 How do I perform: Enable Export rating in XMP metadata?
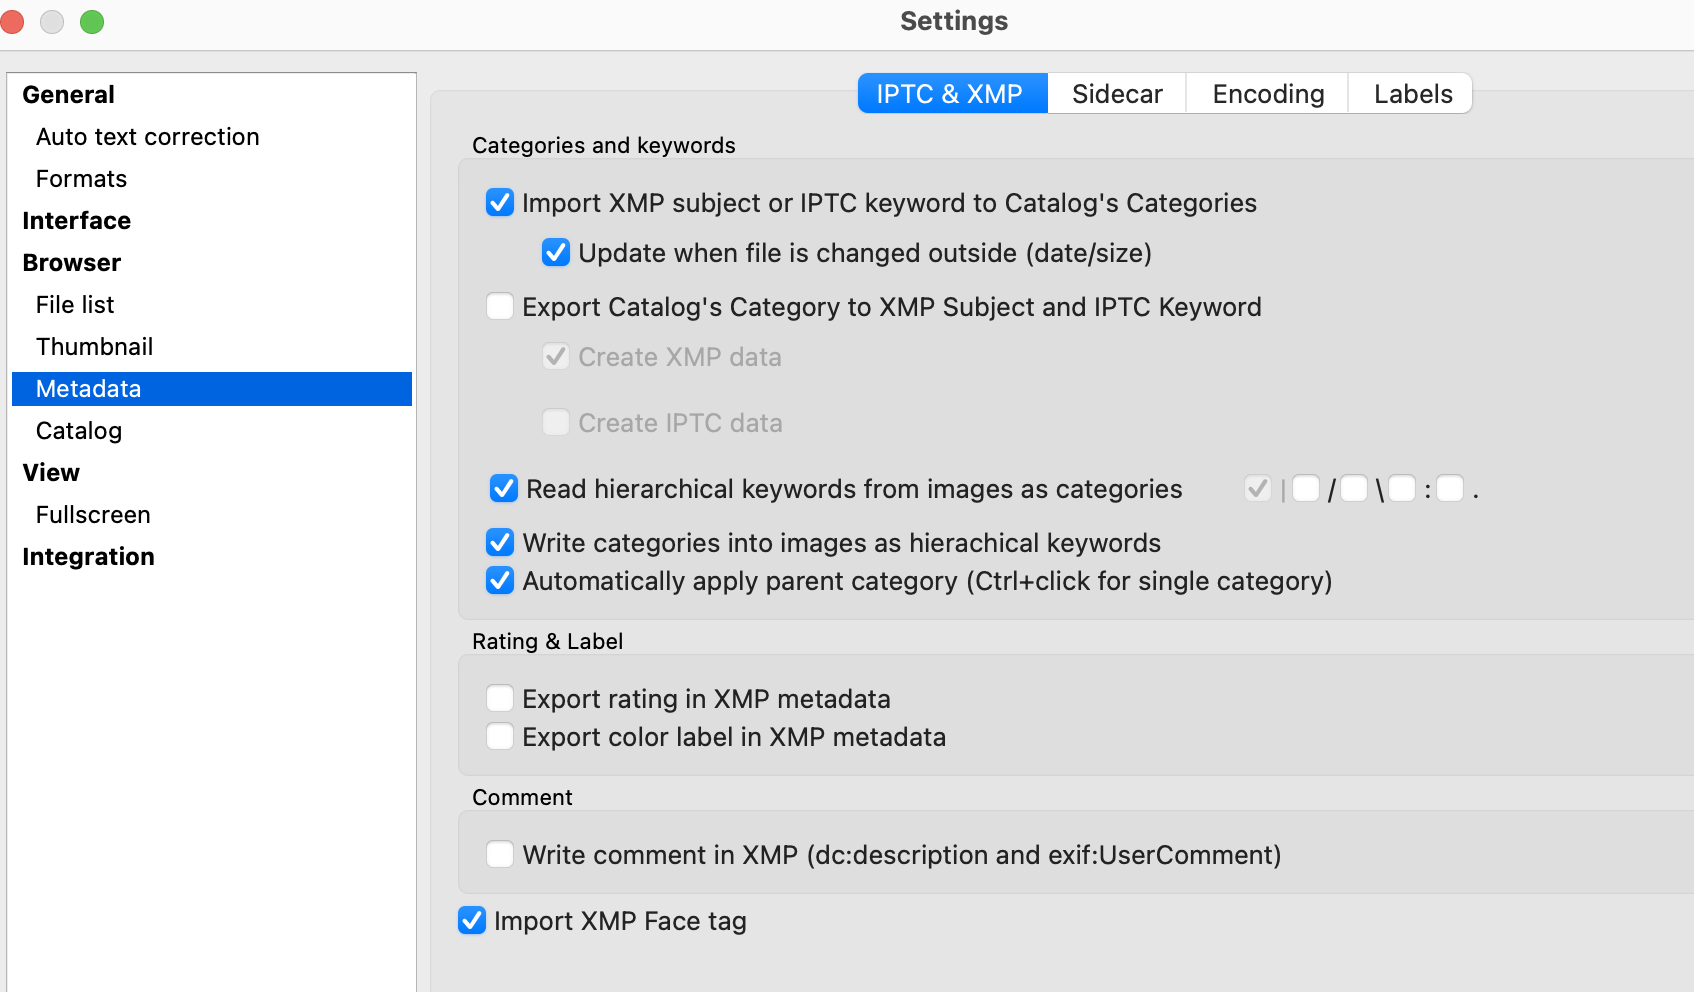point(500,699)
